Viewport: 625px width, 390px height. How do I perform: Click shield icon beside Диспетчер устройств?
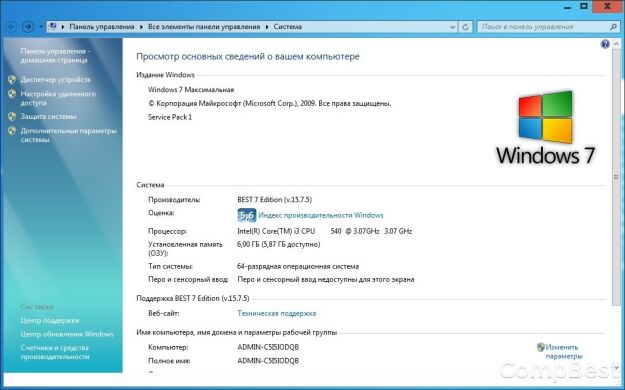tap(12, 79)
